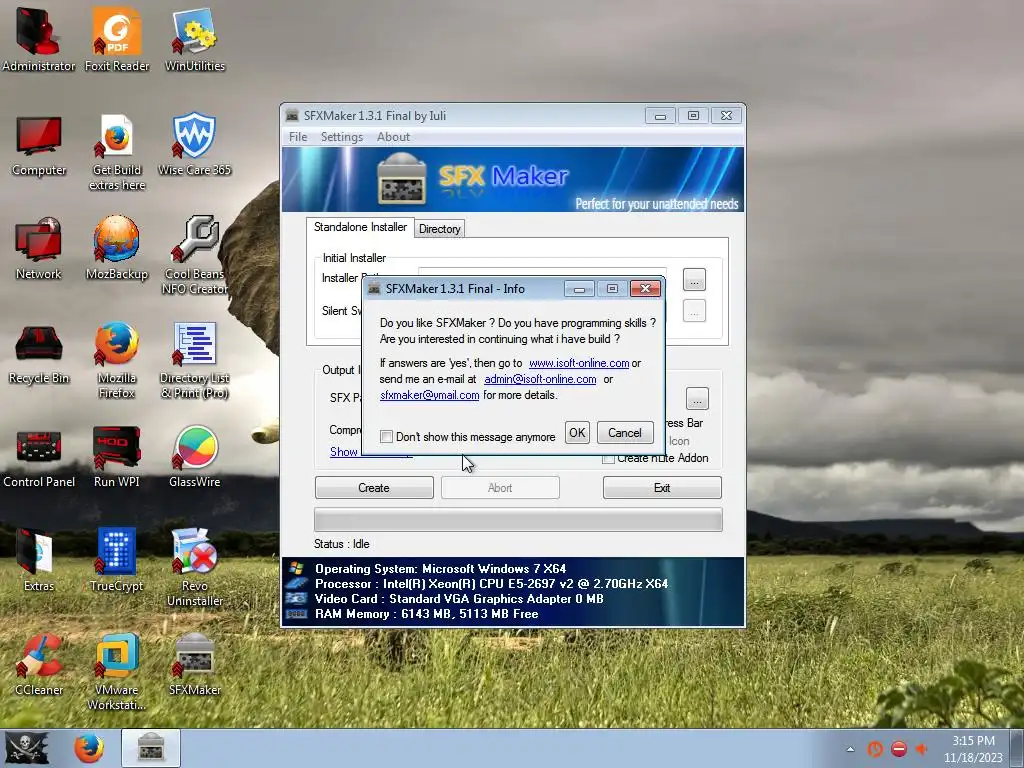Screen dimensions: 1024x768
Task: Close the SFXMaker Info dialog
Action: coord(645,289)
